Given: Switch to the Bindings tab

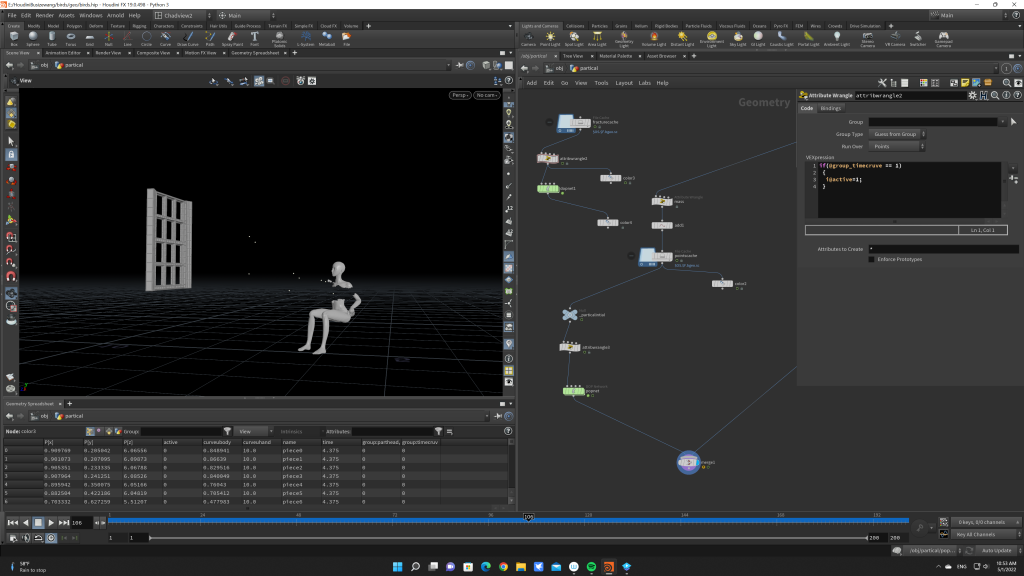Looking at the screenshot, I should click(831, 108).
